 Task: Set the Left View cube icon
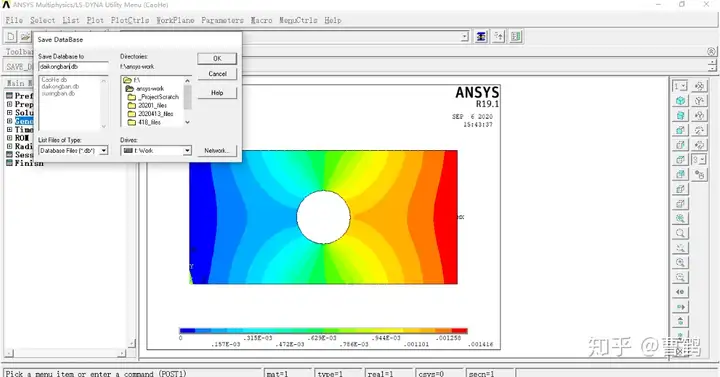click(x=681, y=189)
